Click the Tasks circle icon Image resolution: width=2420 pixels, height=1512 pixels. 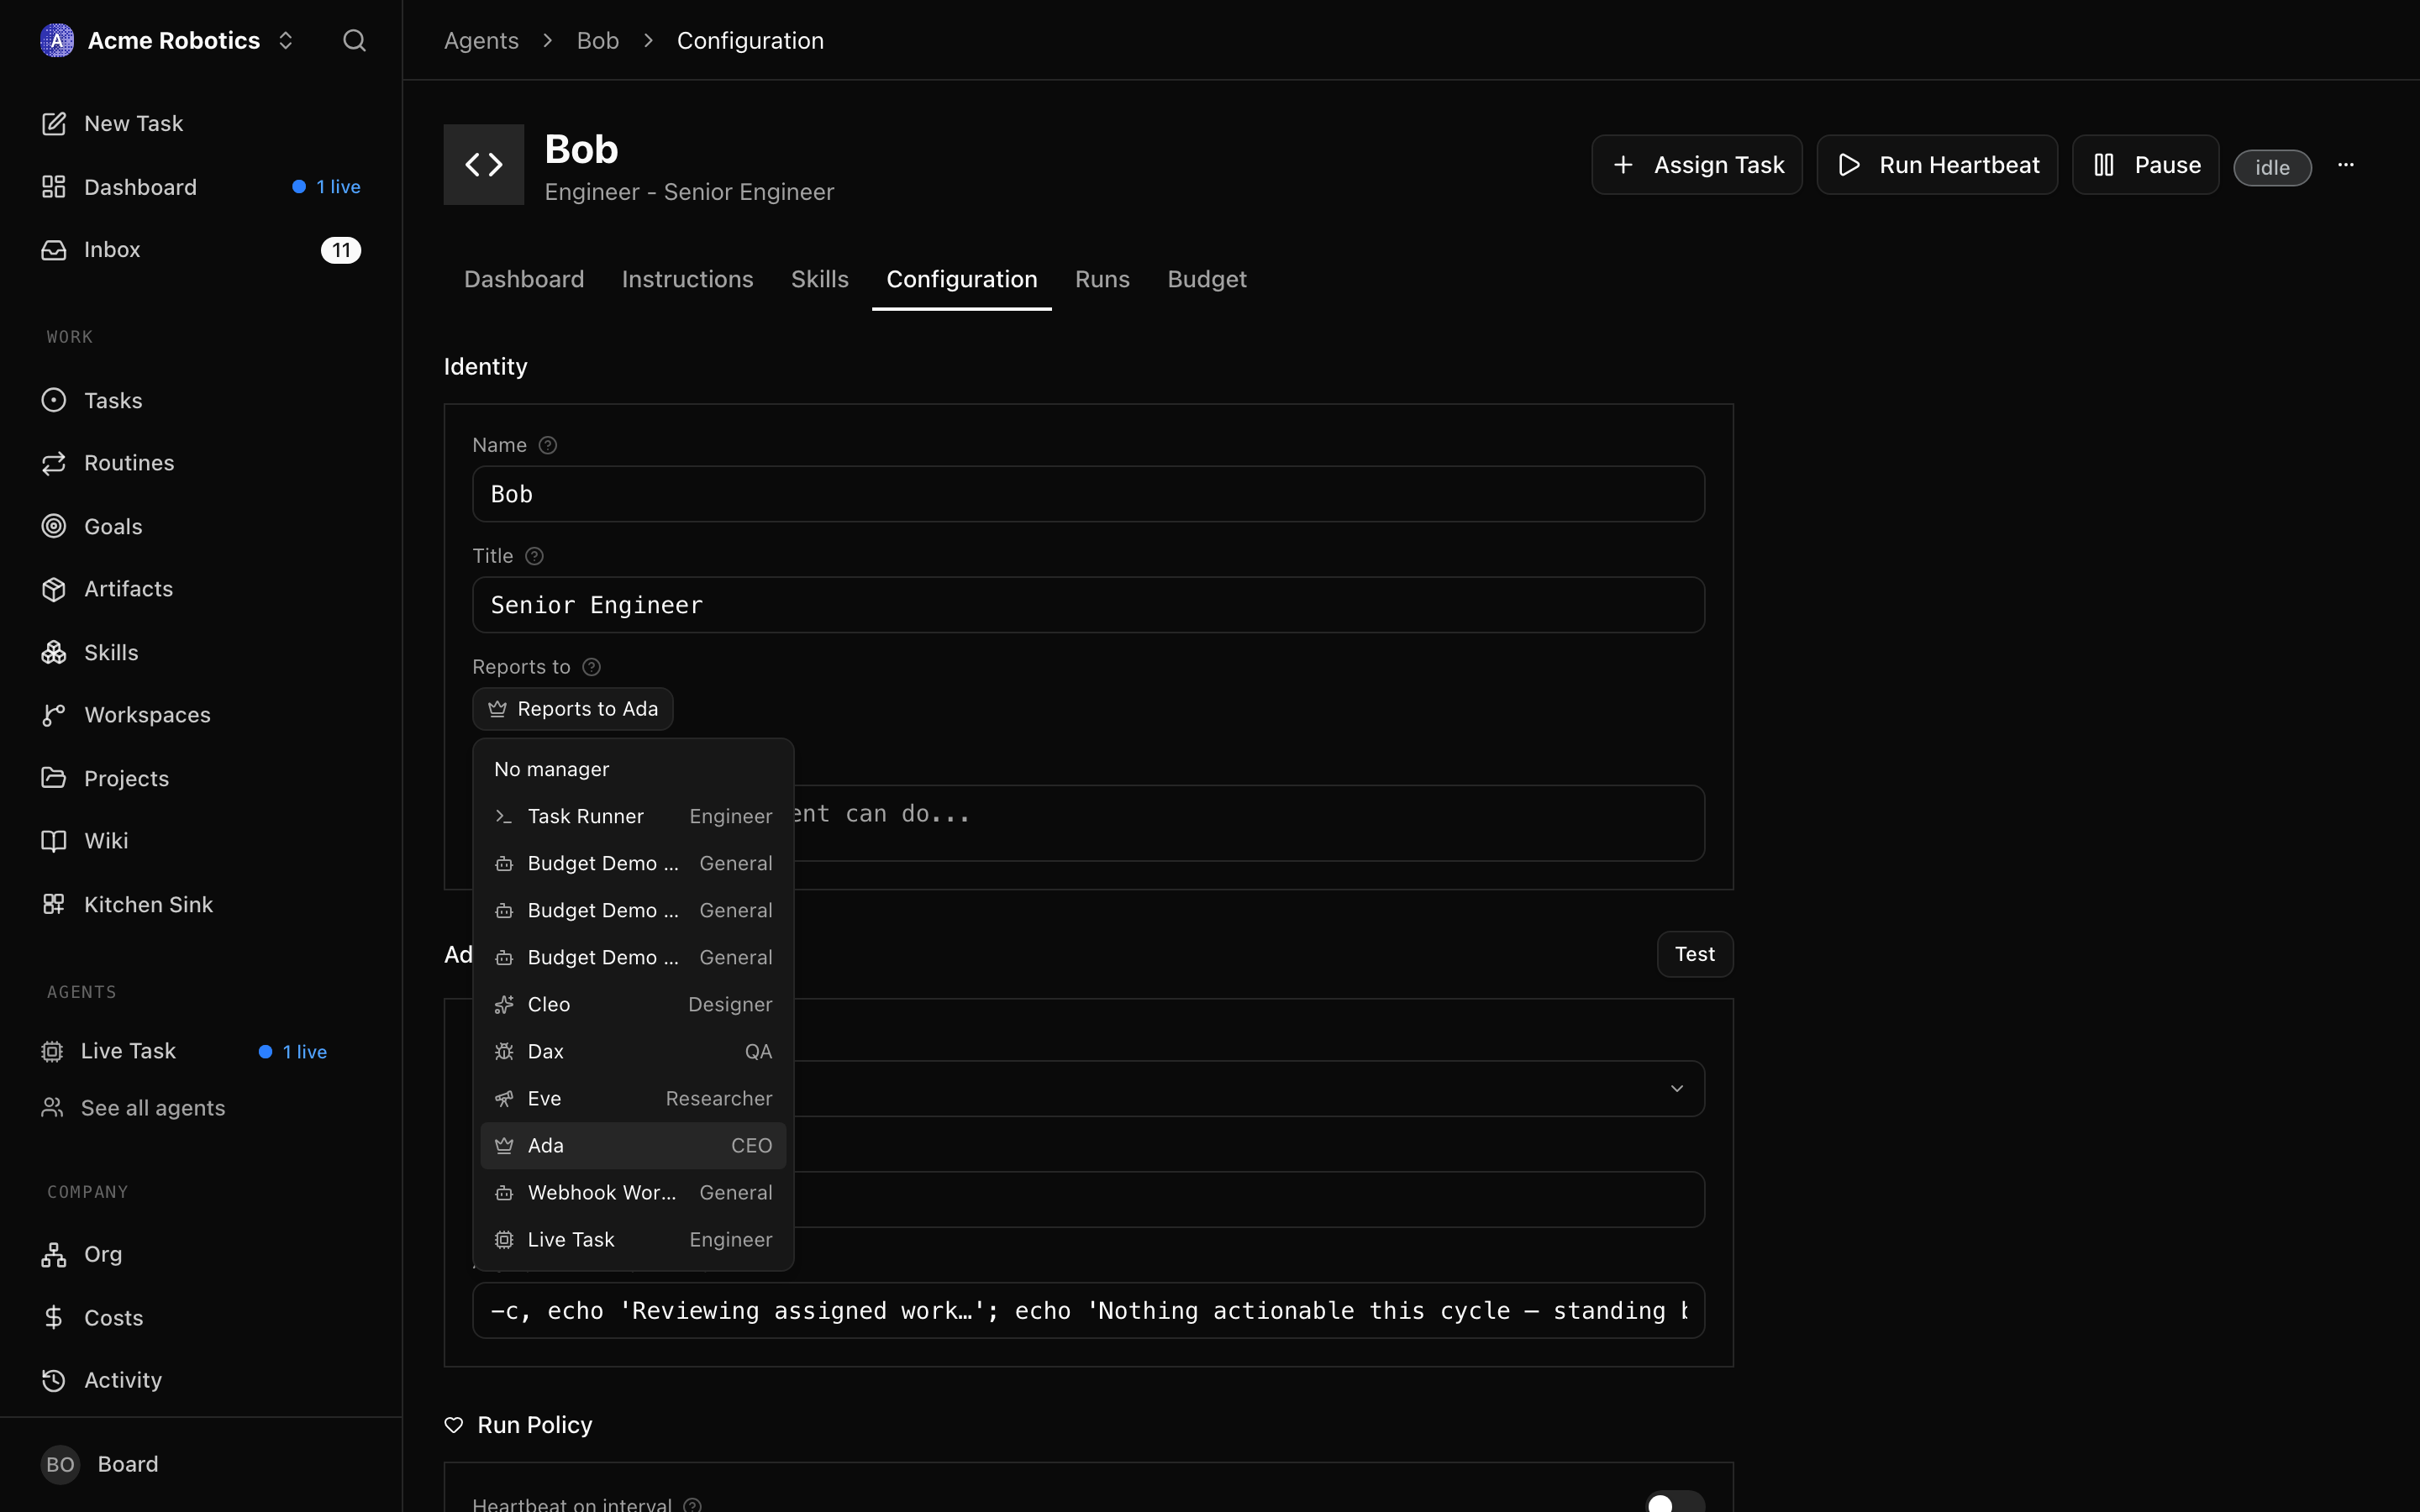pos(54,400)
